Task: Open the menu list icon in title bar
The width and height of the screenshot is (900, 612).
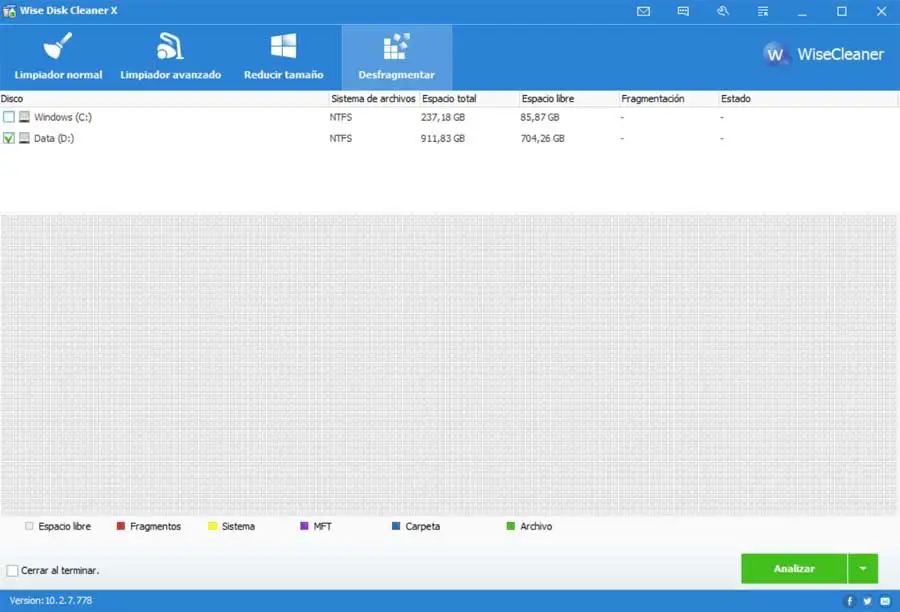Action: click(x=763, y=11)
